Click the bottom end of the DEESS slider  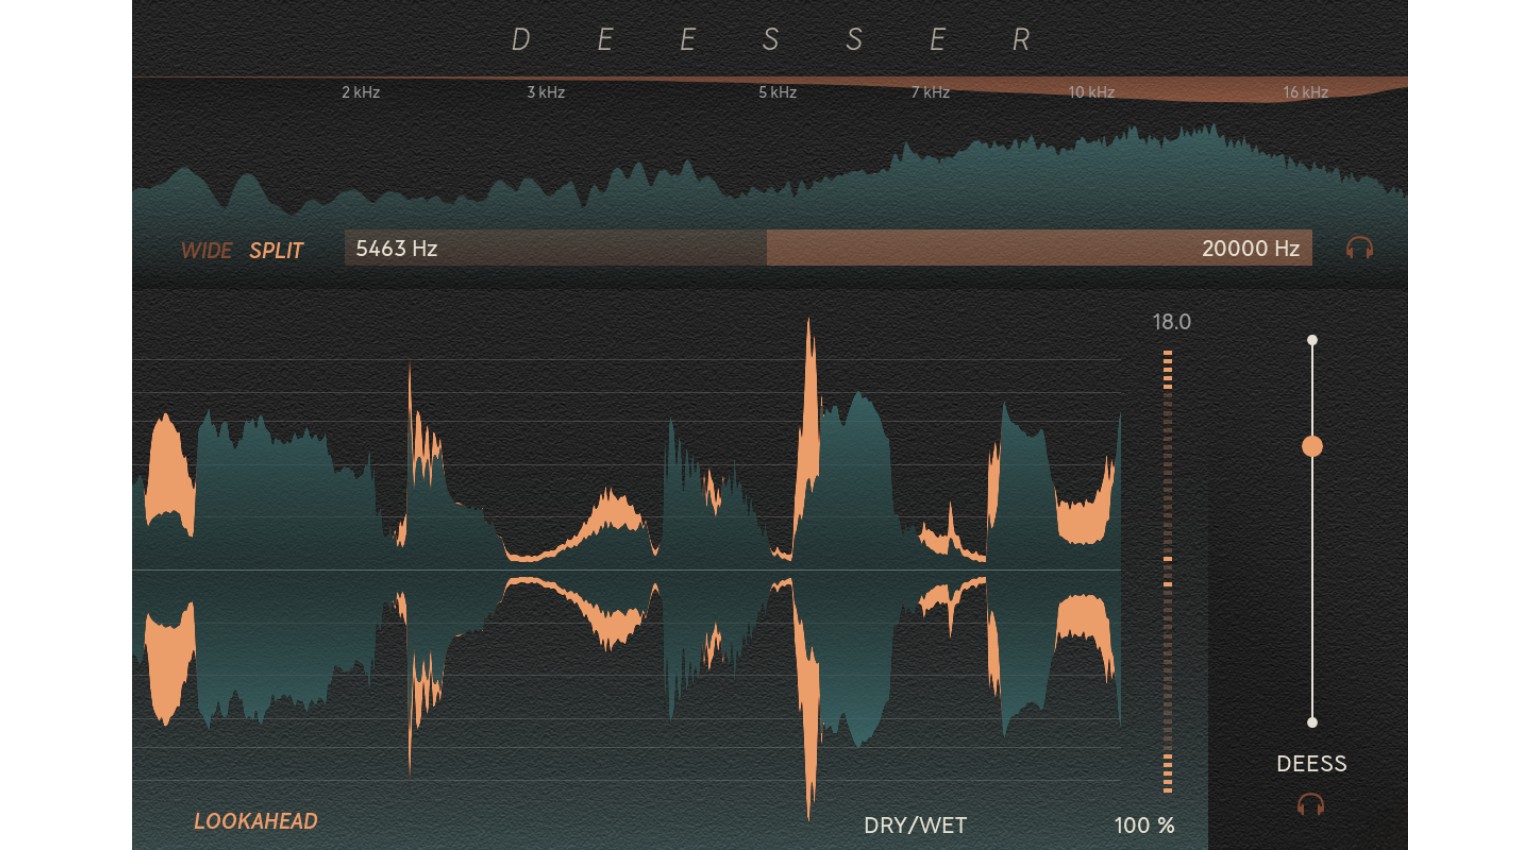click(1312, 722)
